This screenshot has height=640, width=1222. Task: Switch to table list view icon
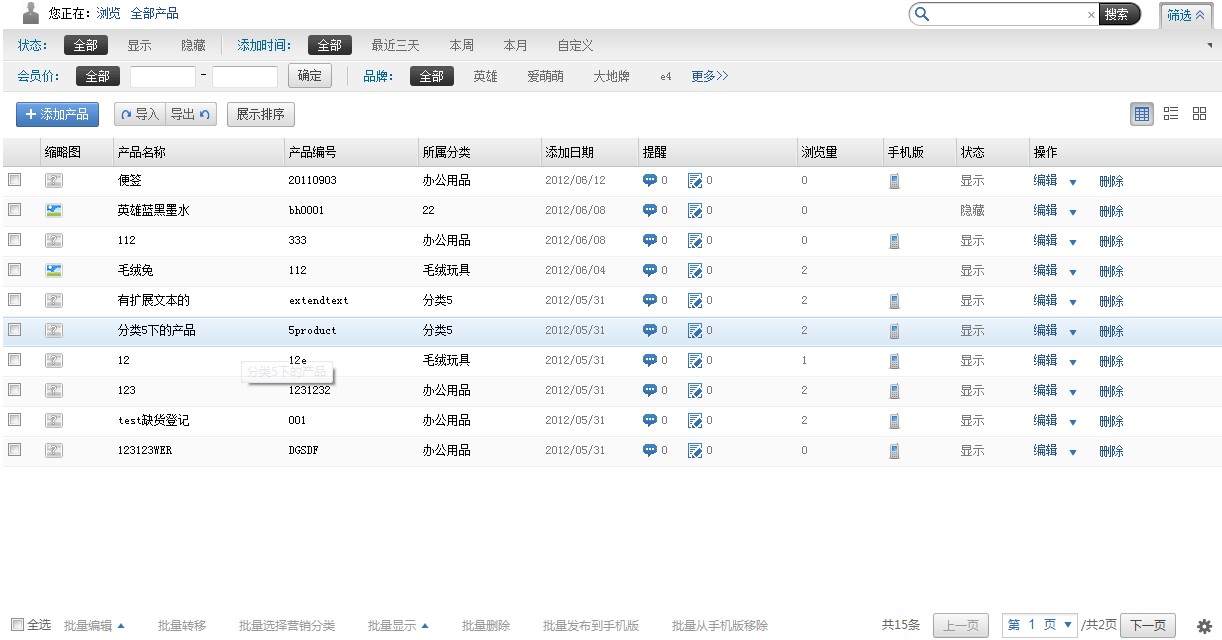[x=1142, y=114]
